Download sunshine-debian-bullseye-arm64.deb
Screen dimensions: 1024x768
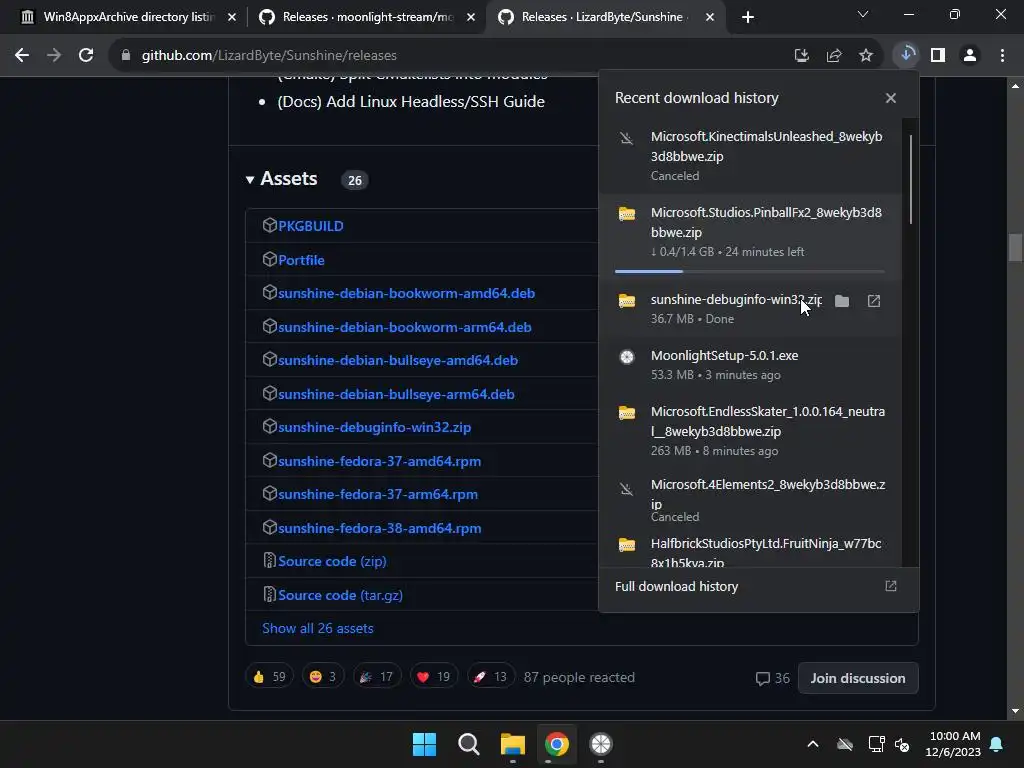[396, 394]
